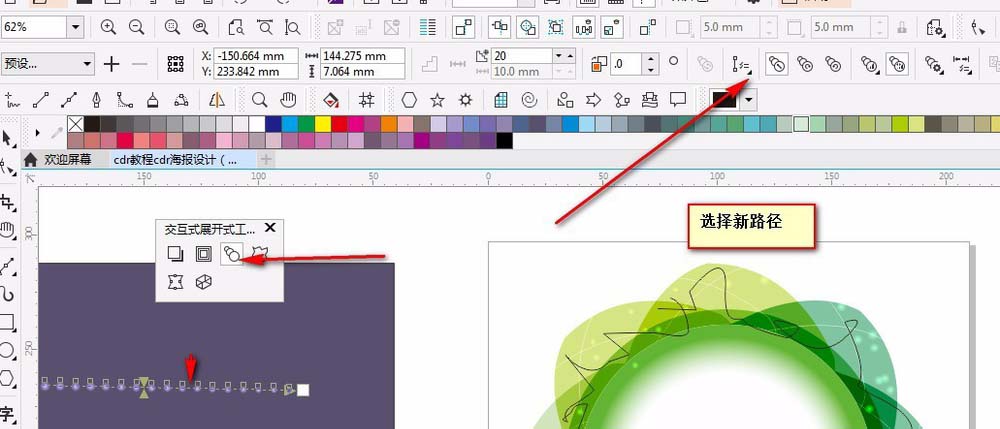Open the zoom level dropdown arrow
Screen dimensions: 1000x429
[76, 27]
